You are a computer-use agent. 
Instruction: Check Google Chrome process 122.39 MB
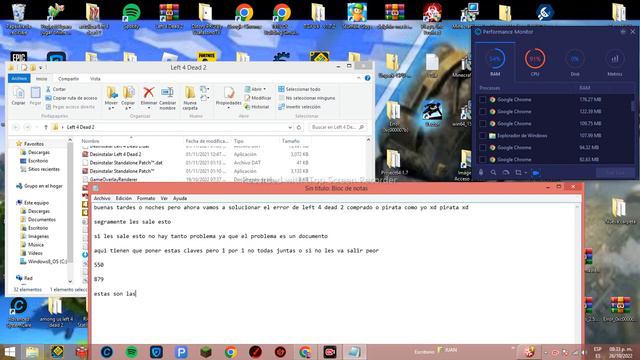point(482,111)
